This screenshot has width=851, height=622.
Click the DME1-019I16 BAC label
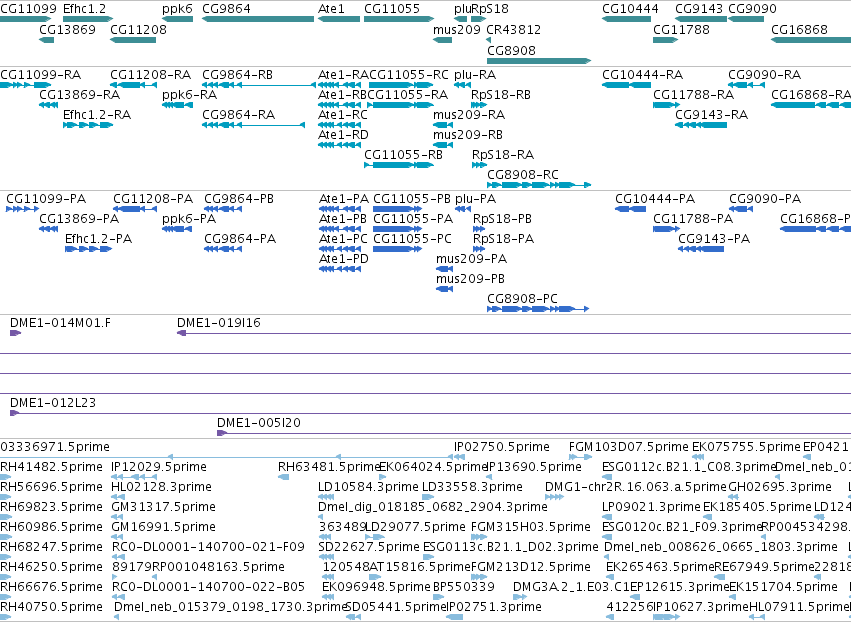[x=219, y=323]
